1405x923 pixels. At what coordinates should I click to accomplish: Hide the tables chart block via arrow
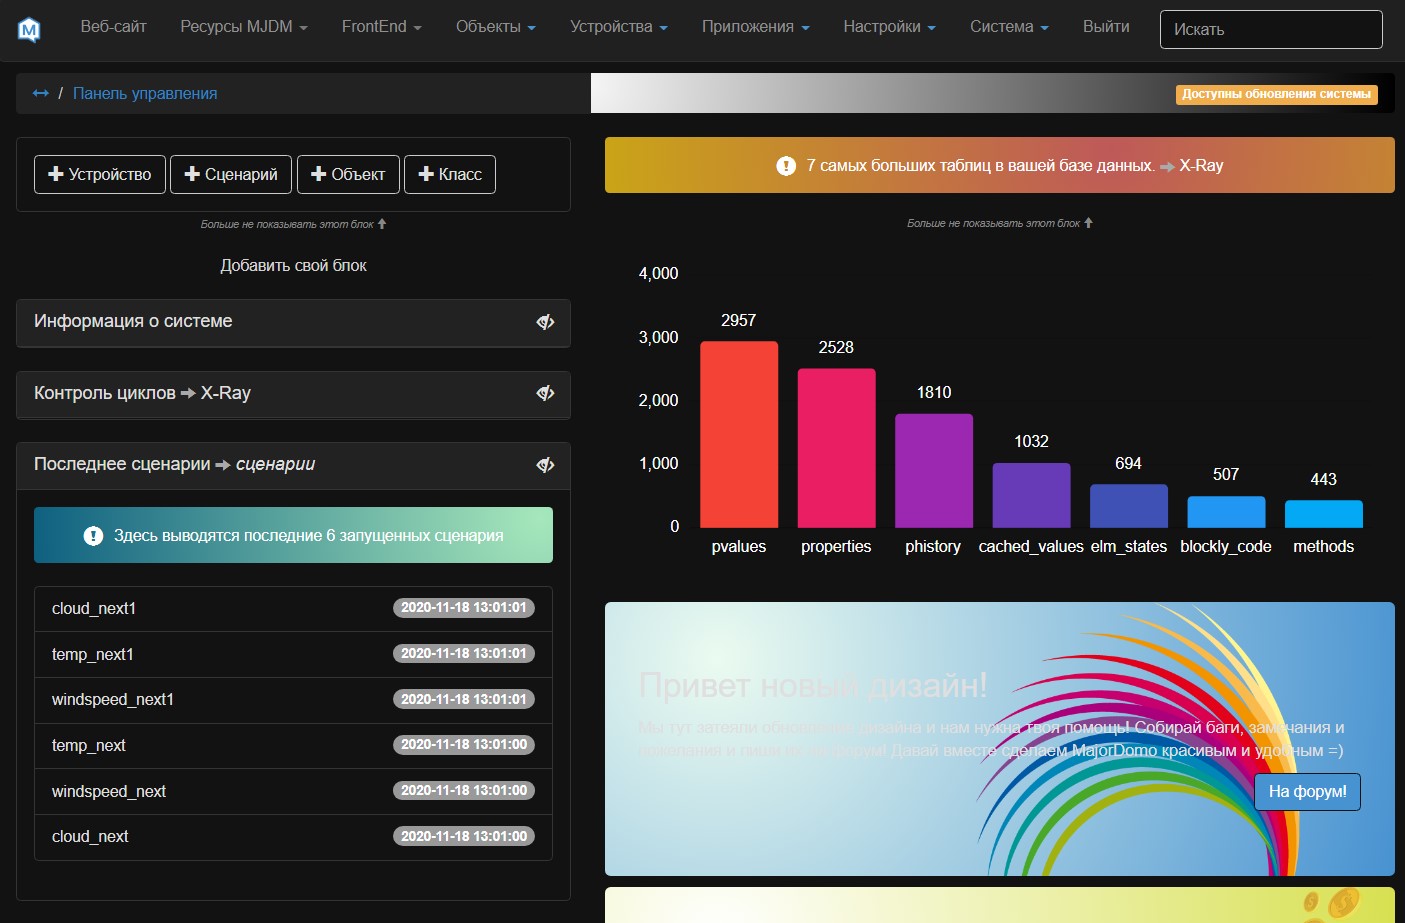coord(1088,223)
